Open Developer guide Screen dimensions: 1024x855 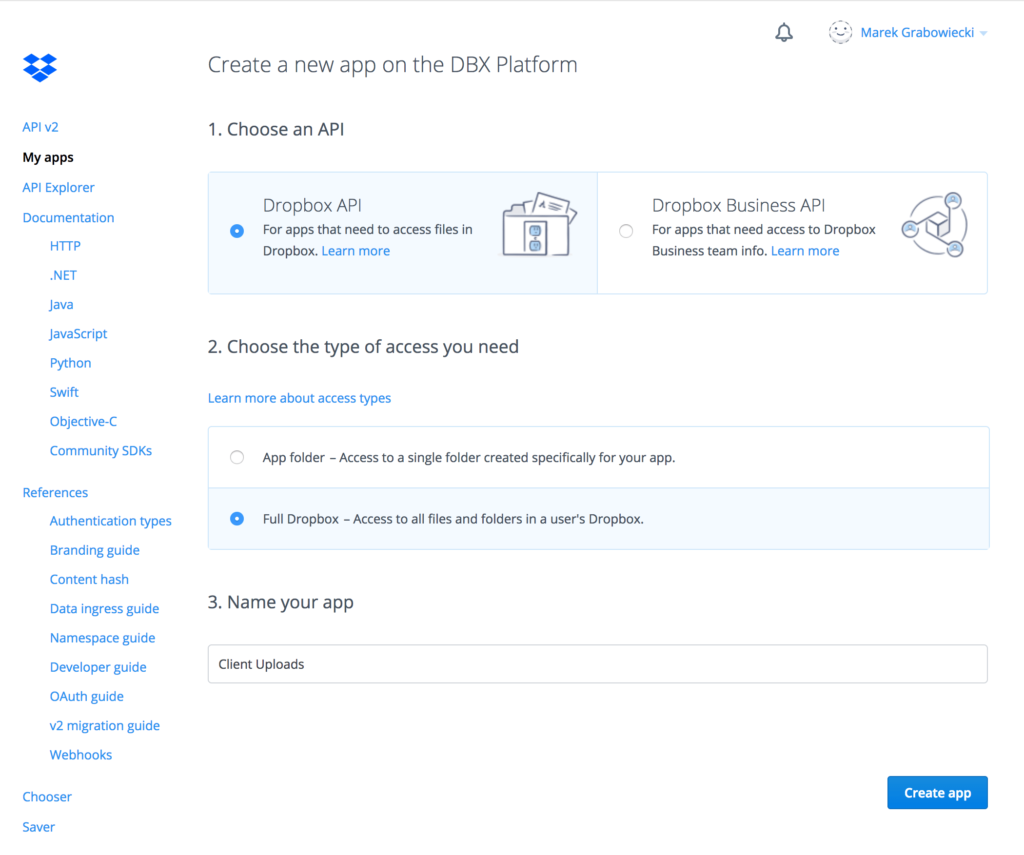pos(98,668)
